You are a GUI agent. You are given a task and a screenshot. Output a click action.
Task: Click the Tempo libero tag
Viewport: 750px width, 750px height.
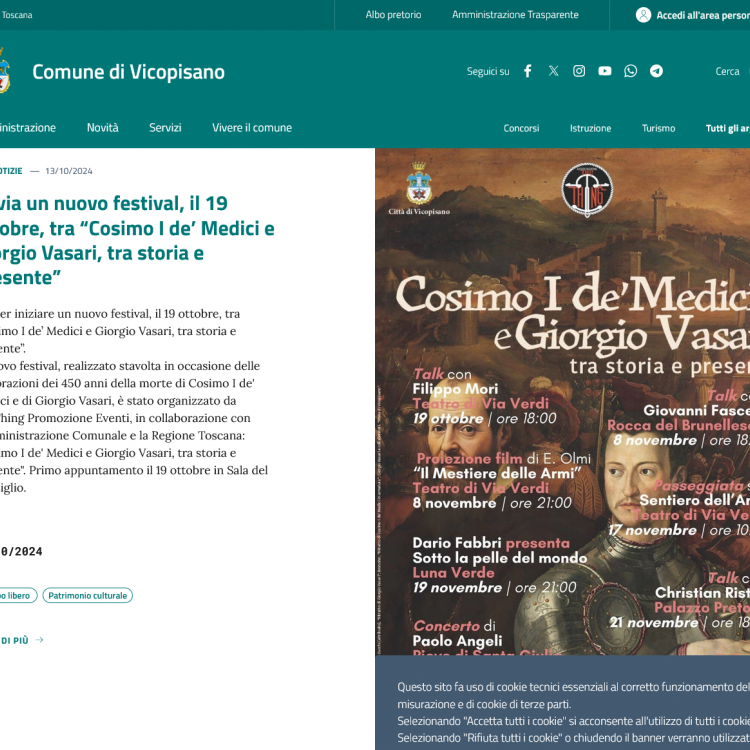(x=17, y=596)
